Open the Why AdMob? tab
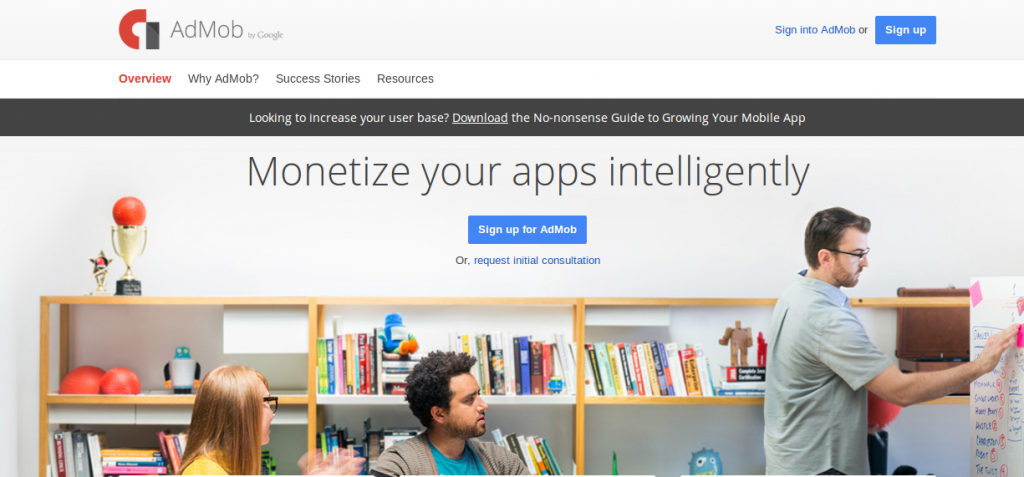Image resolution: width=1024 pixels, height=477 pixels. coord(223,78)
